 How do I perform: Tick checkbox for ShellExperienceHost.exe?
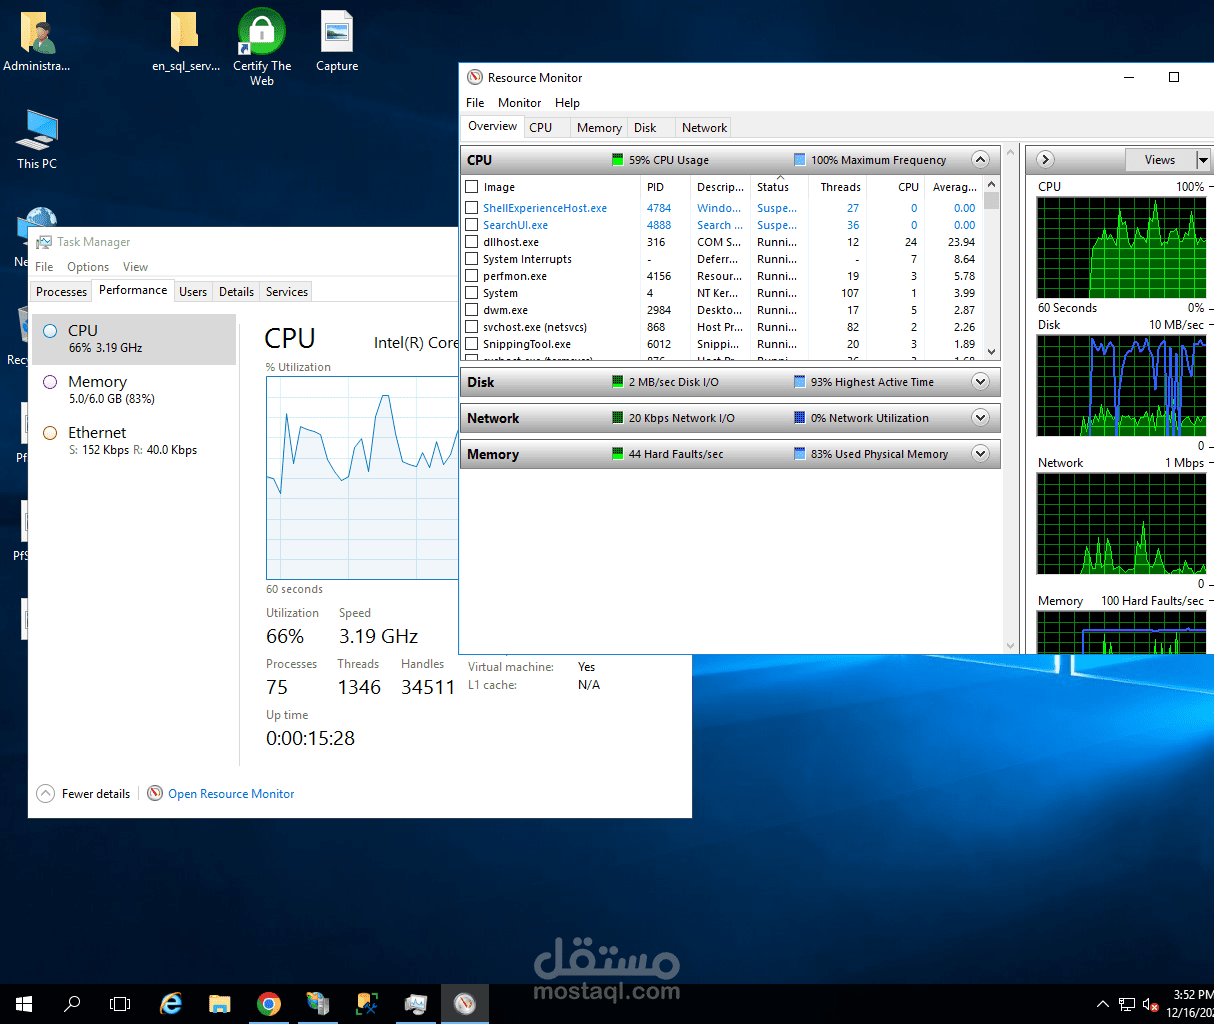click(x=472, y=208)
